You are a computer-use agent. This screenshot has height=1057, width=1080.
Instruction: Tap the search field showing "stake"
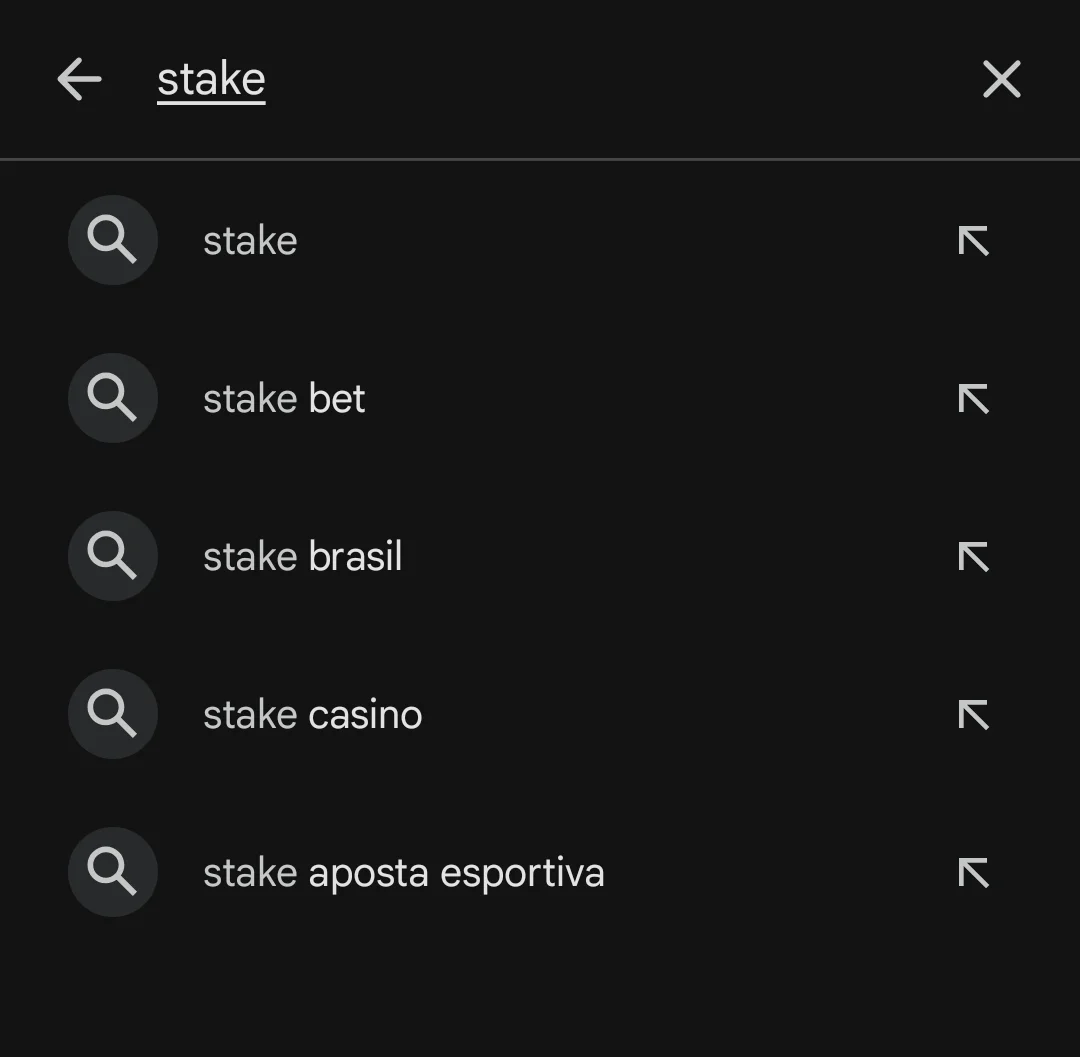click(x=210, y=79)
